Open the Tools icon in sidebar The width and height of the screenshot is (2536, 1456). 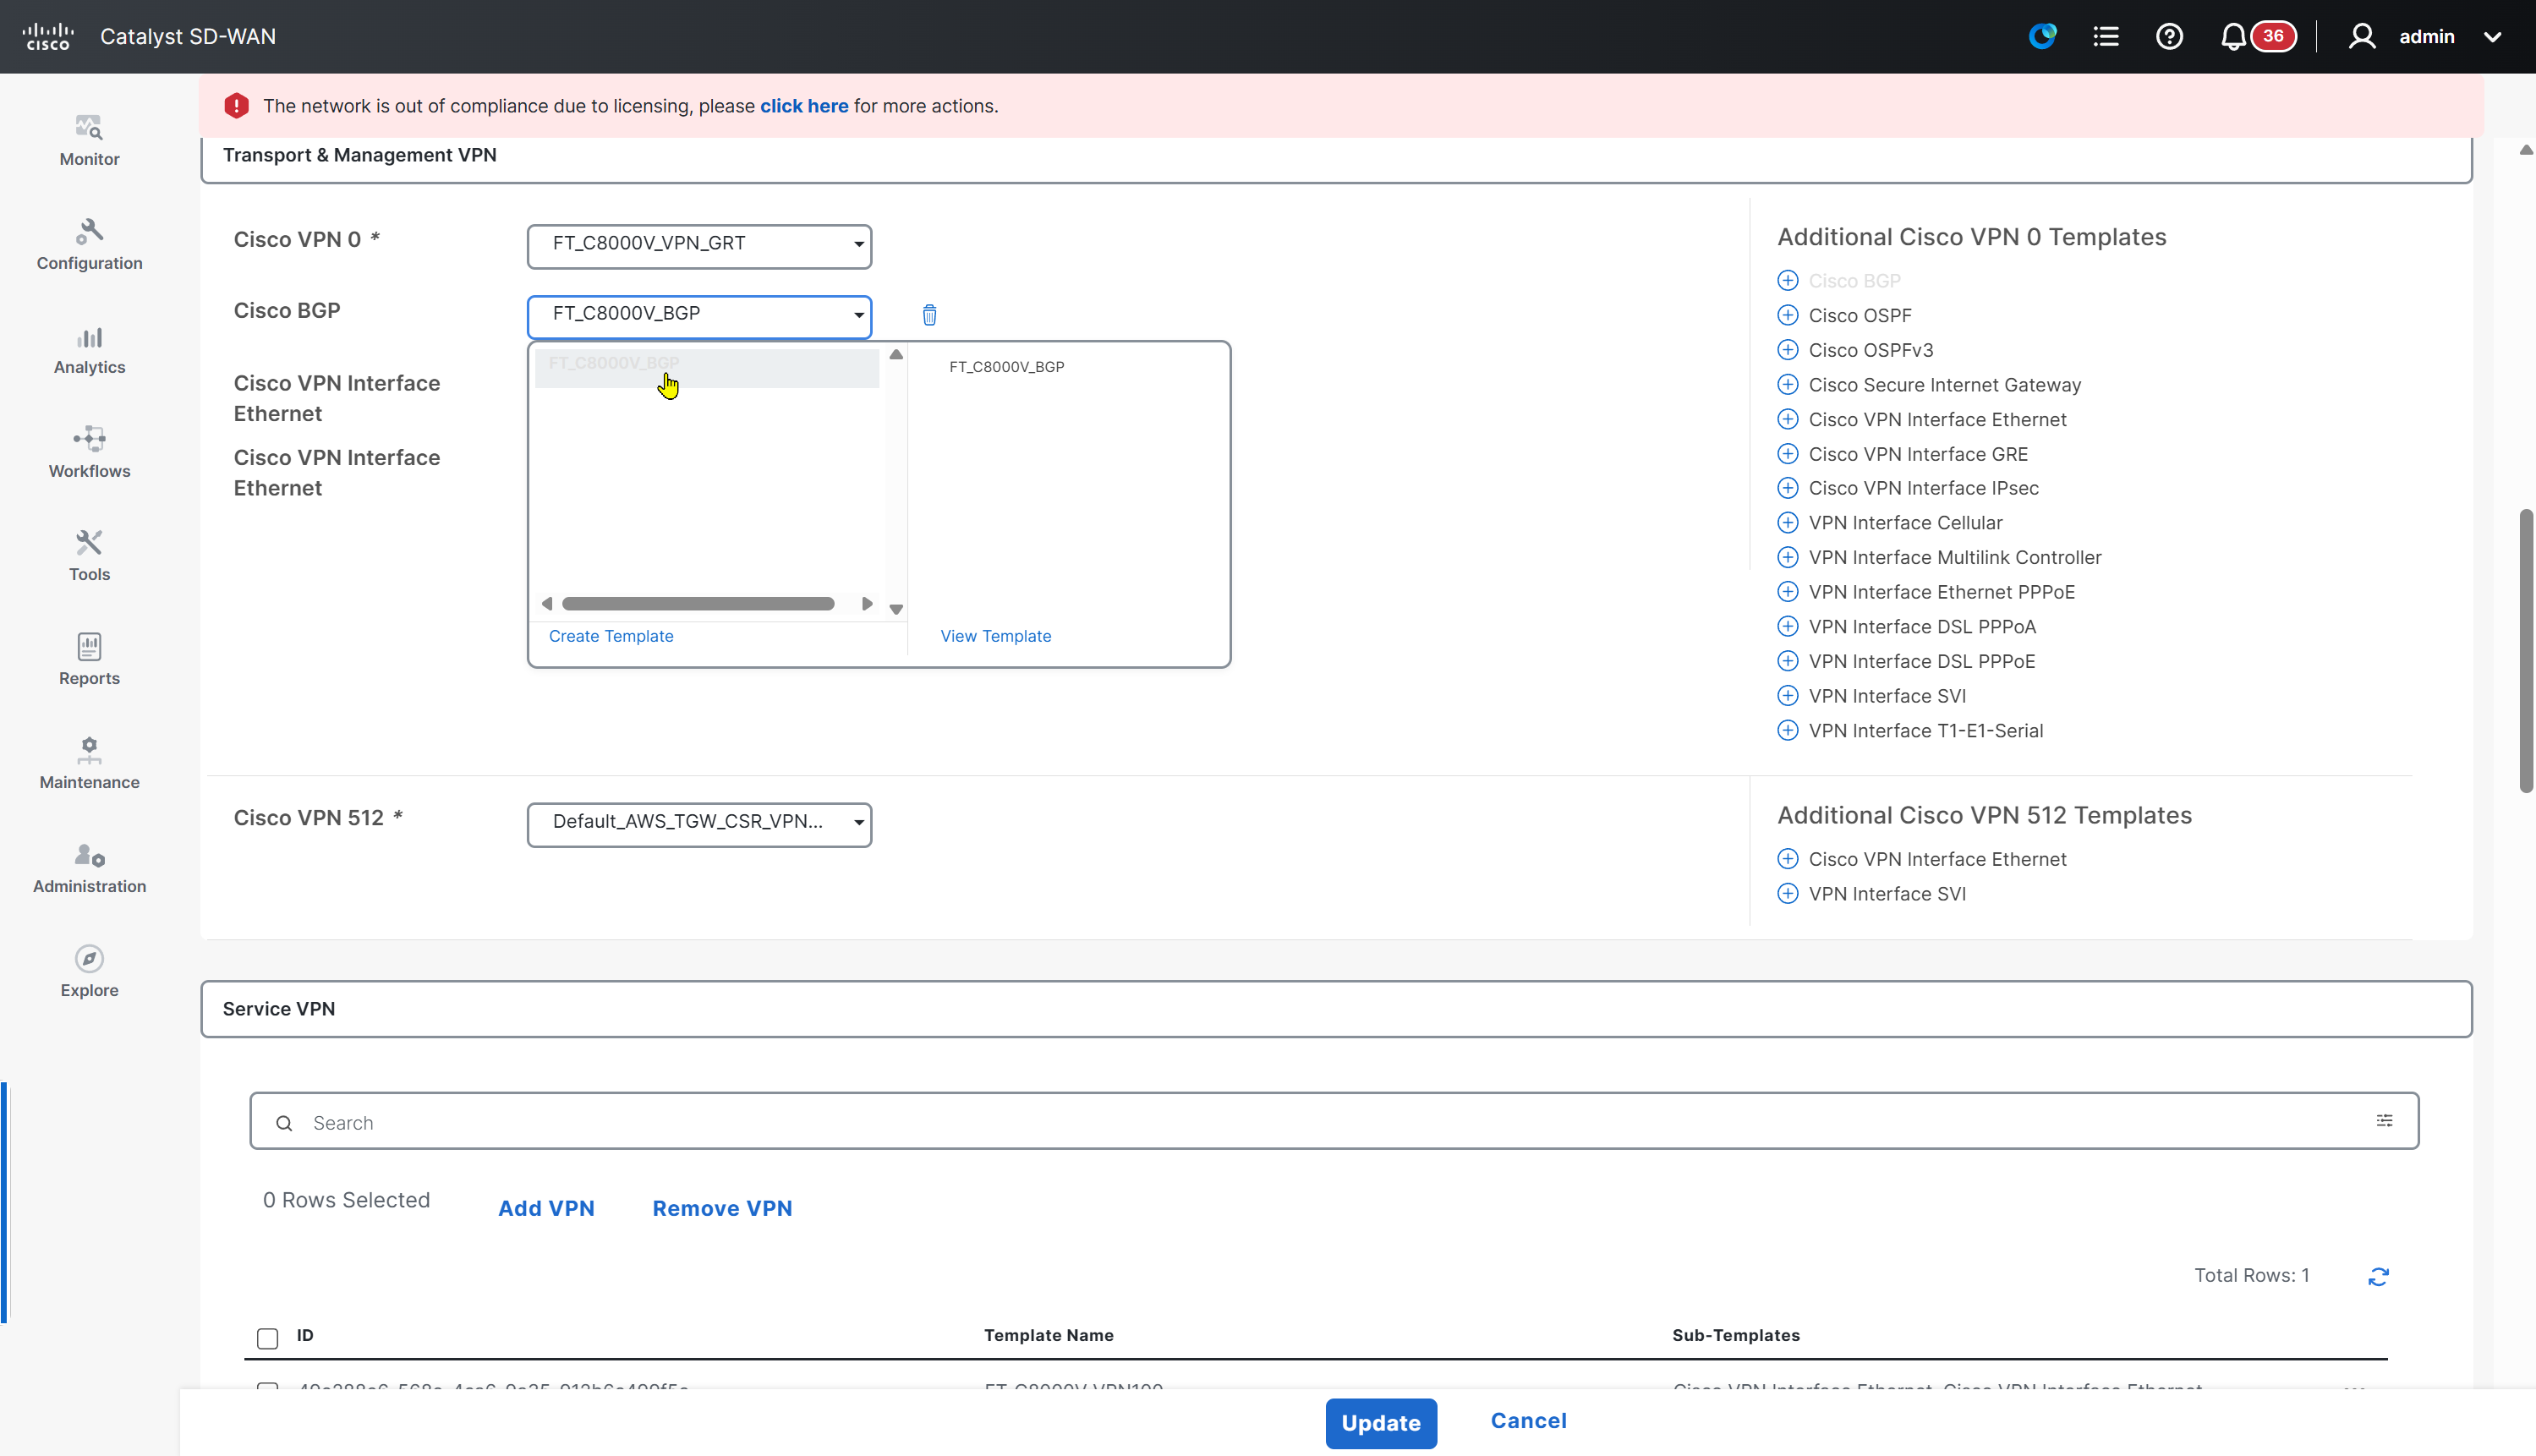89,543
